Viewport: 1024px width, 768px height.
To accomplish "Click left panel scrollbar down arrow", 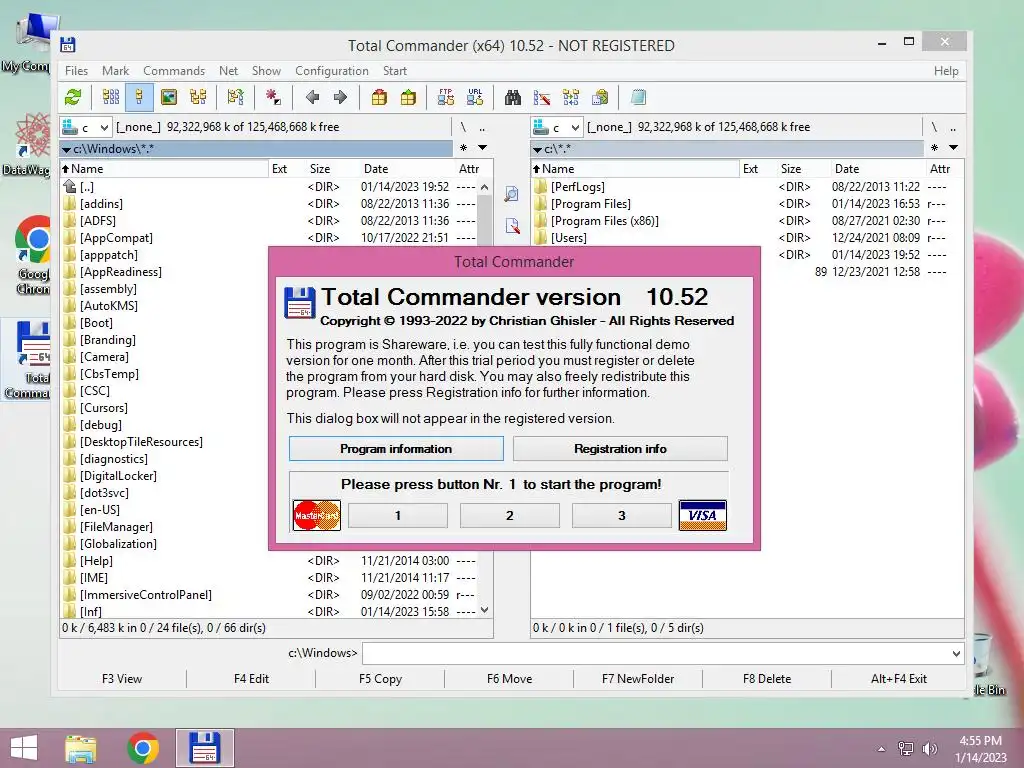I will pyautogui.click(x=484, y=611).
